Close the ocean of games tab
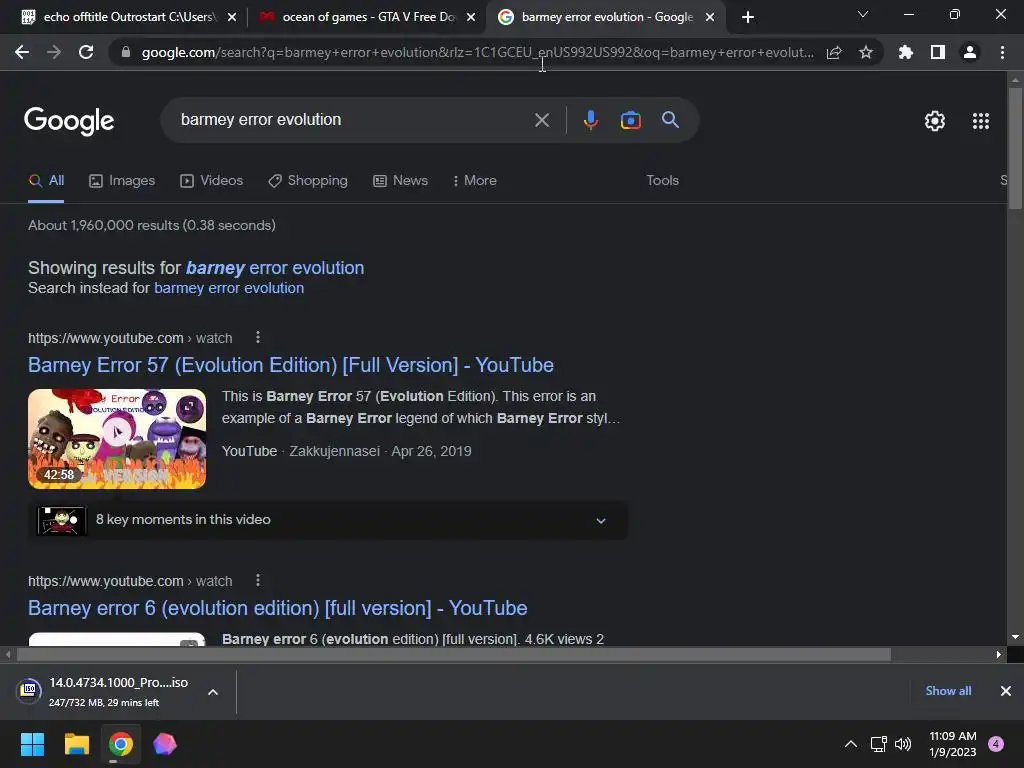Image resolution: width=1024 pixels, height=768 pixels. tap(471, 18)
